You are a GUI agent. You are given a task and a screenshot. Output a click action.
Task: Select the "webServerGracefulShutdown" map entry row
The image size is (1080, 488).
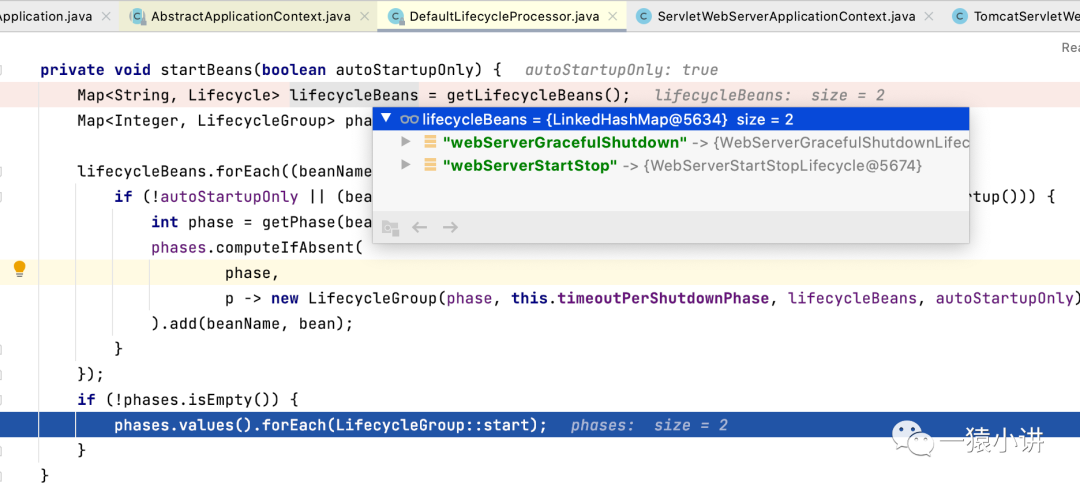click(671, 142)
